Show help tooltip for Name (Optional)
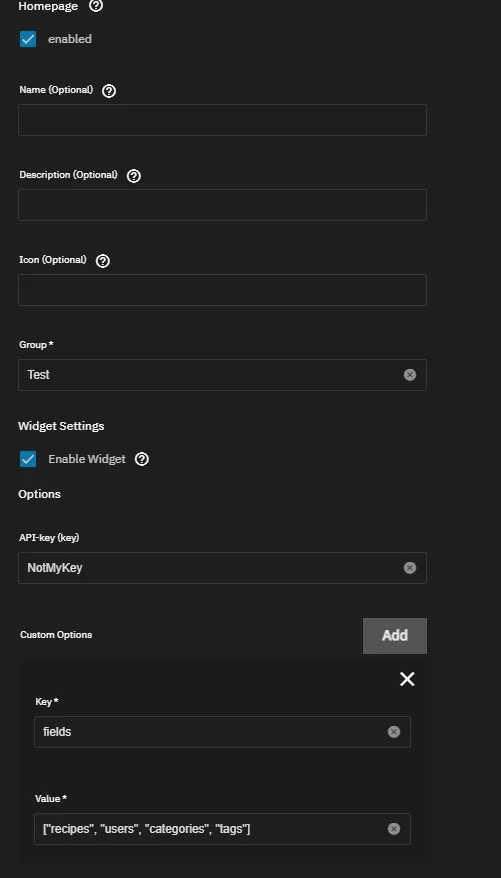Screen dimensions: 501x878 [109, 91]
